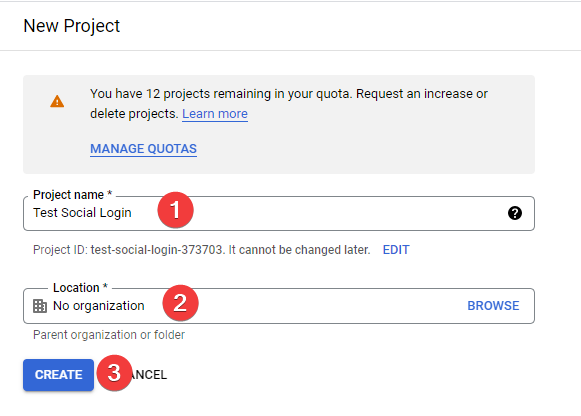The height and width of the screenshot is (416, 581).
Task: Open the Project name help question-mark icon
Action: (515, 213)
